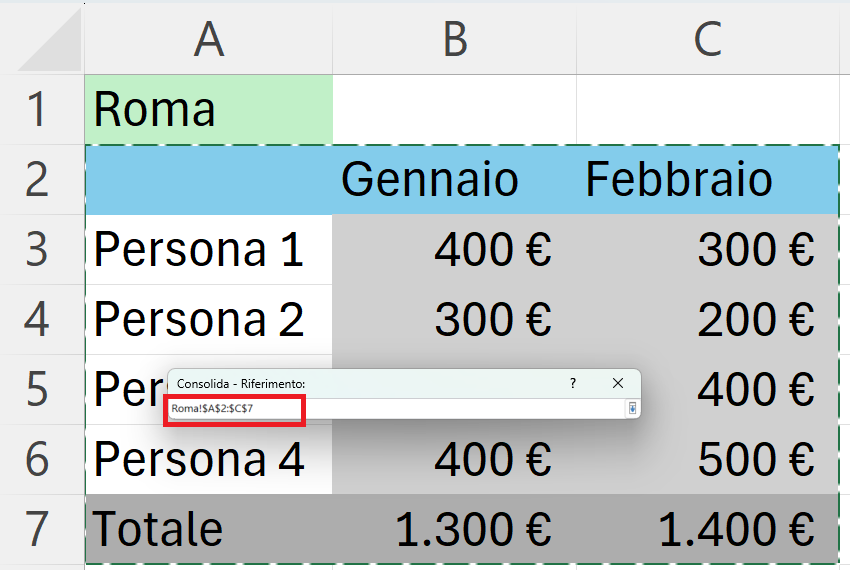Image resolution: width=850 pixels, height=570 pixels.
Task: Select the Gennaio header cell
Action: (454, 180)
